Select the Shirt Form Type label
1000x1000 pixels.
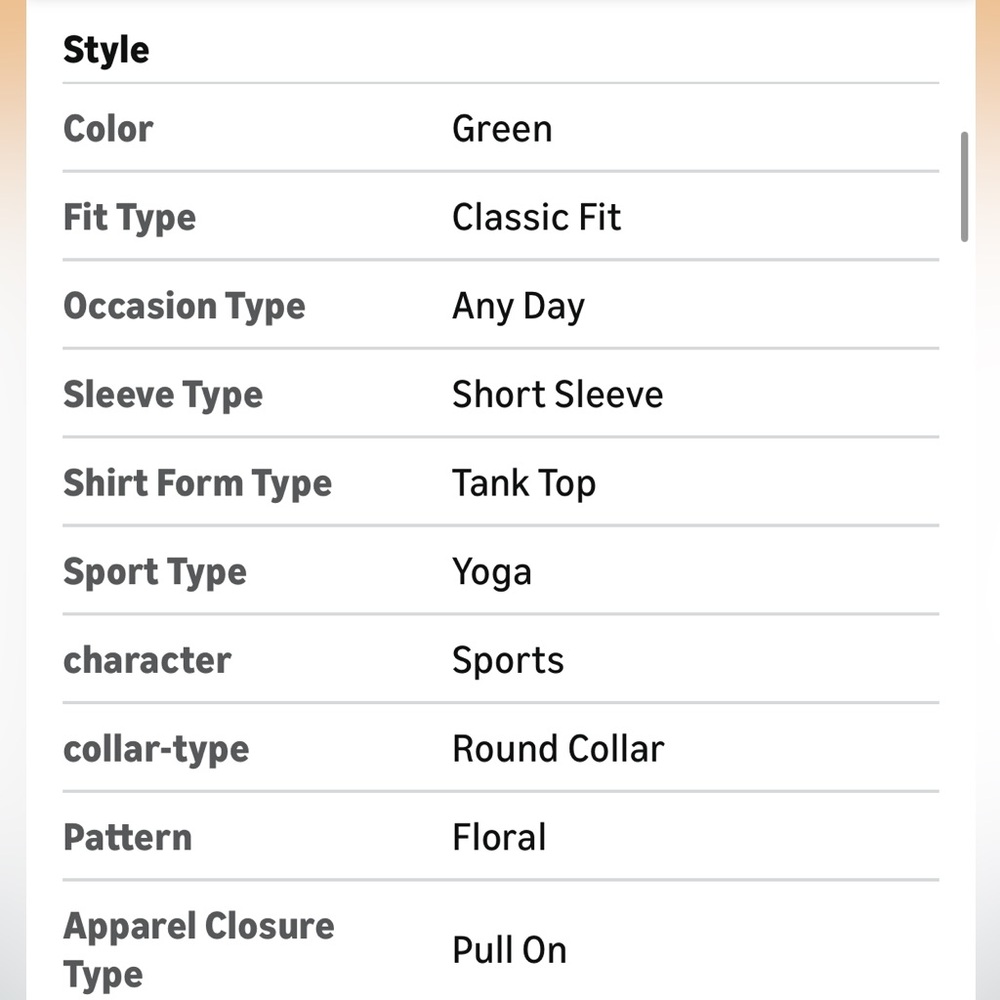[x=197, y=483]
